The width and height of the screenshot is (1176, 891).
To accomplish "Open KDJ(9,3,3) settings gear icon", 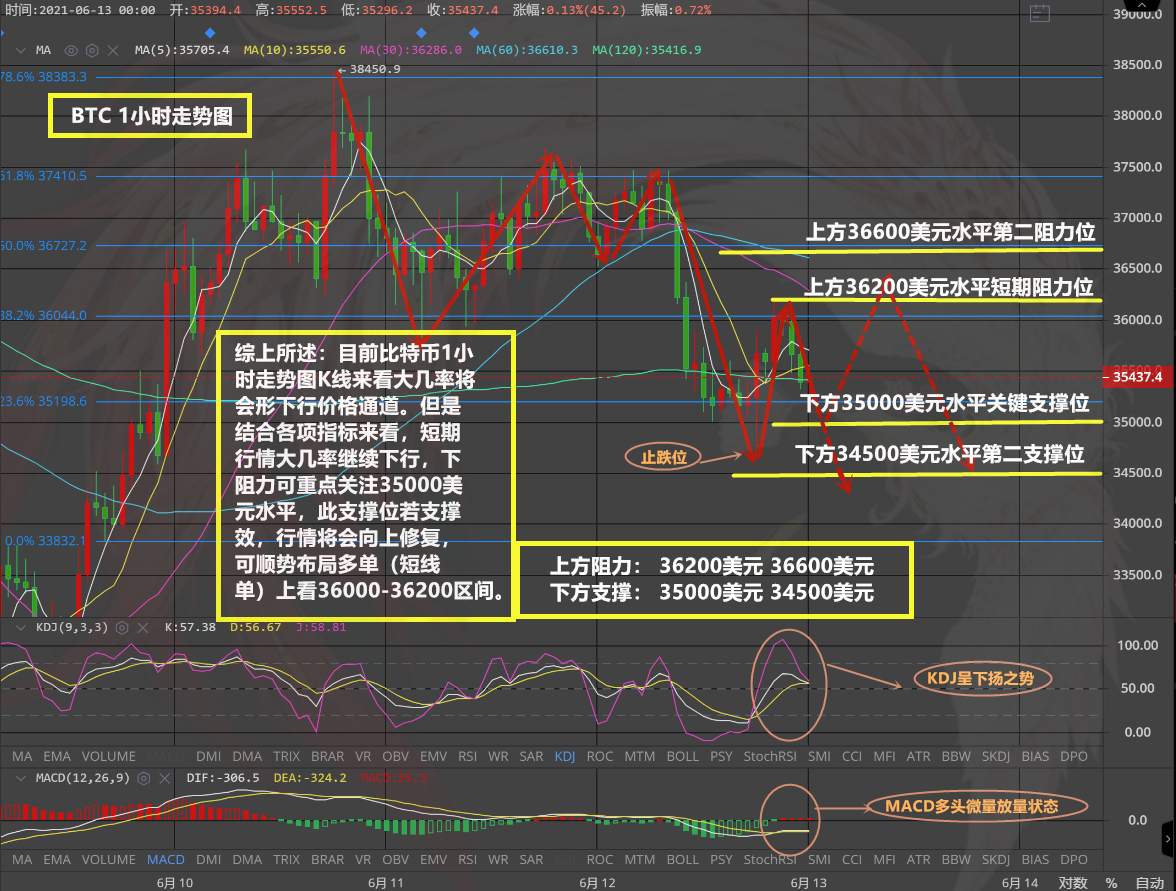I will [122, 627].
